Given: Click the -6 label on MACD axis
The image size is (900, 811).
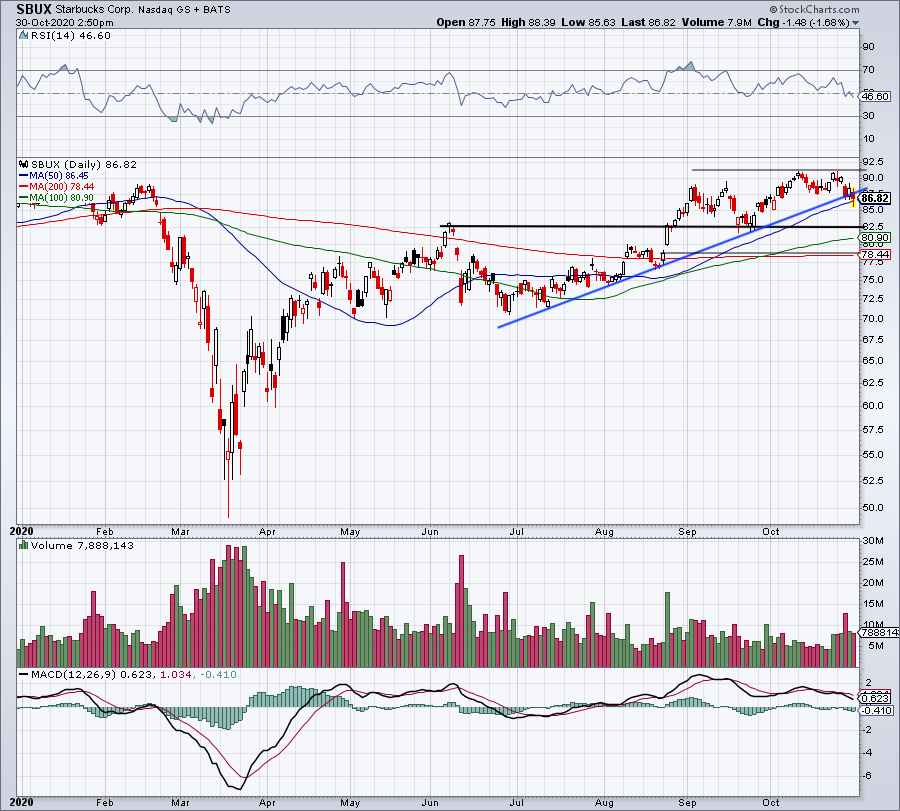Looking at the screenshot, I should tap(867, 776).
